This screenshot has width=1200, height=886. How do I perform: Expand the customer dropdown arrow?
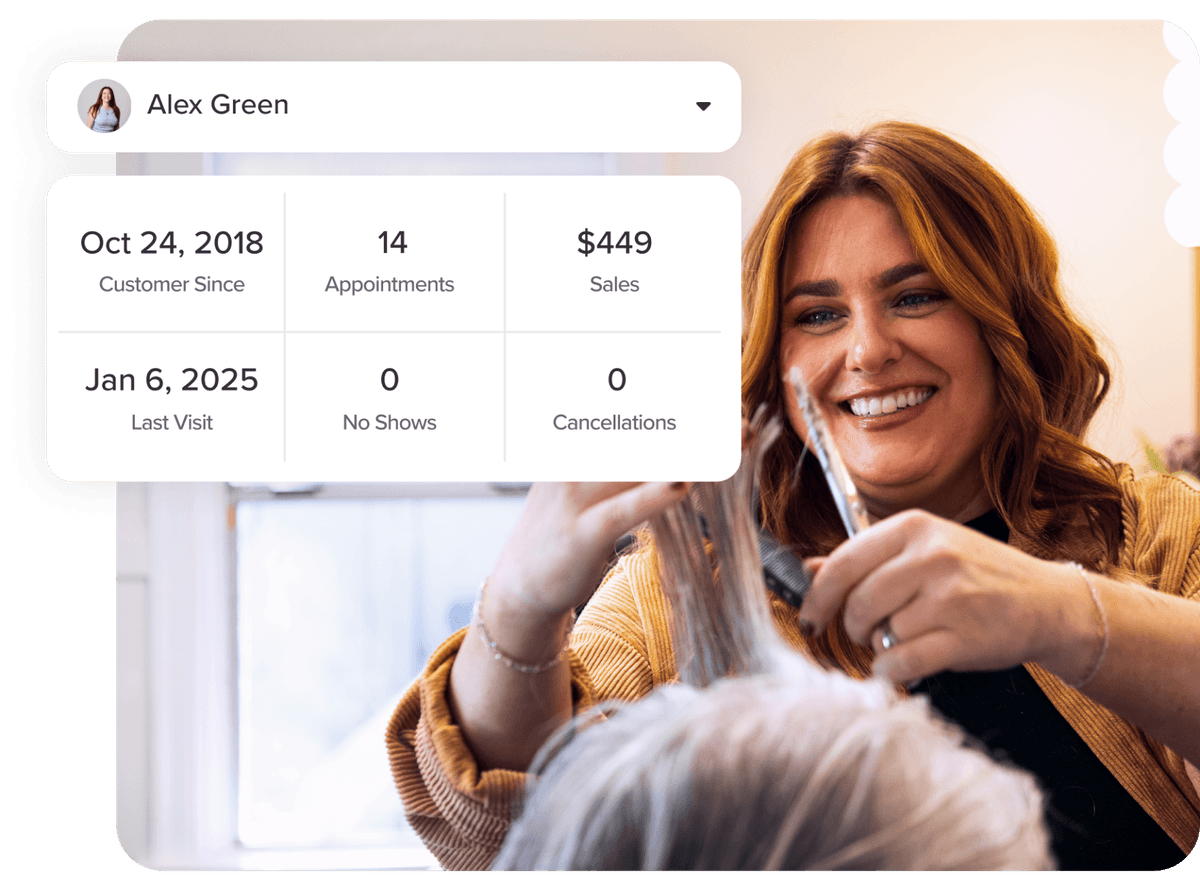(703, 106)
